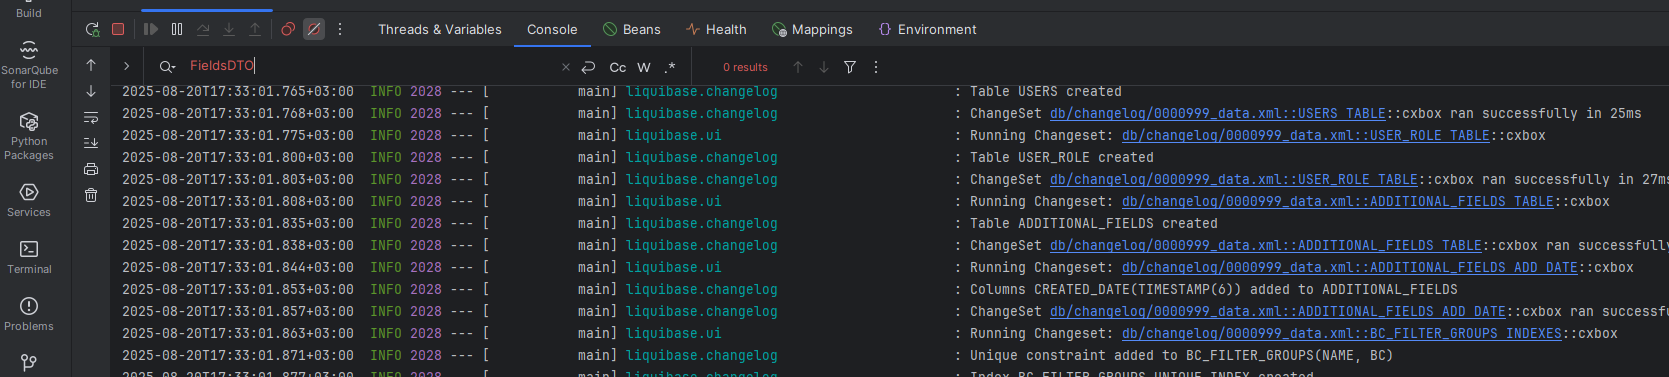Rerun the debug session

point(92,29)
